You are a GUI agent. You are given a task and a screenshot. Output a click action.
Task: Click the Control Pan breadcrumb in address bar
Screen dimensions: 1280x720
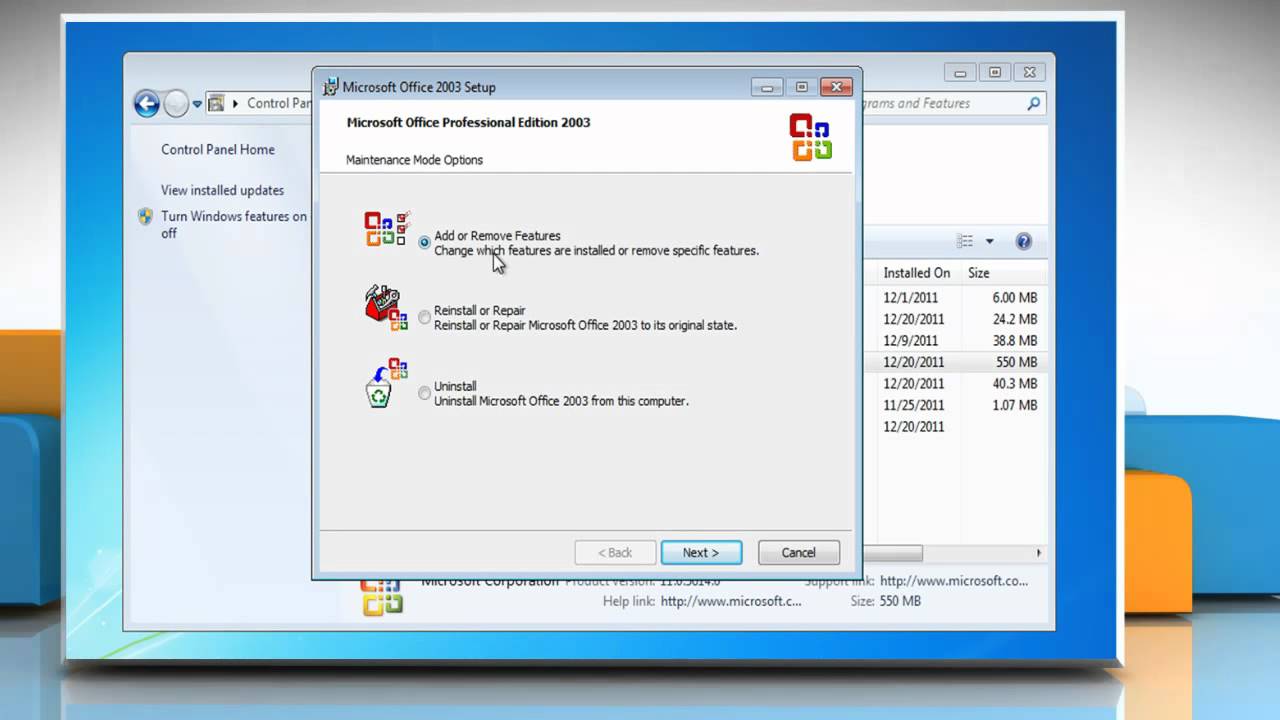tap(279, 103)
